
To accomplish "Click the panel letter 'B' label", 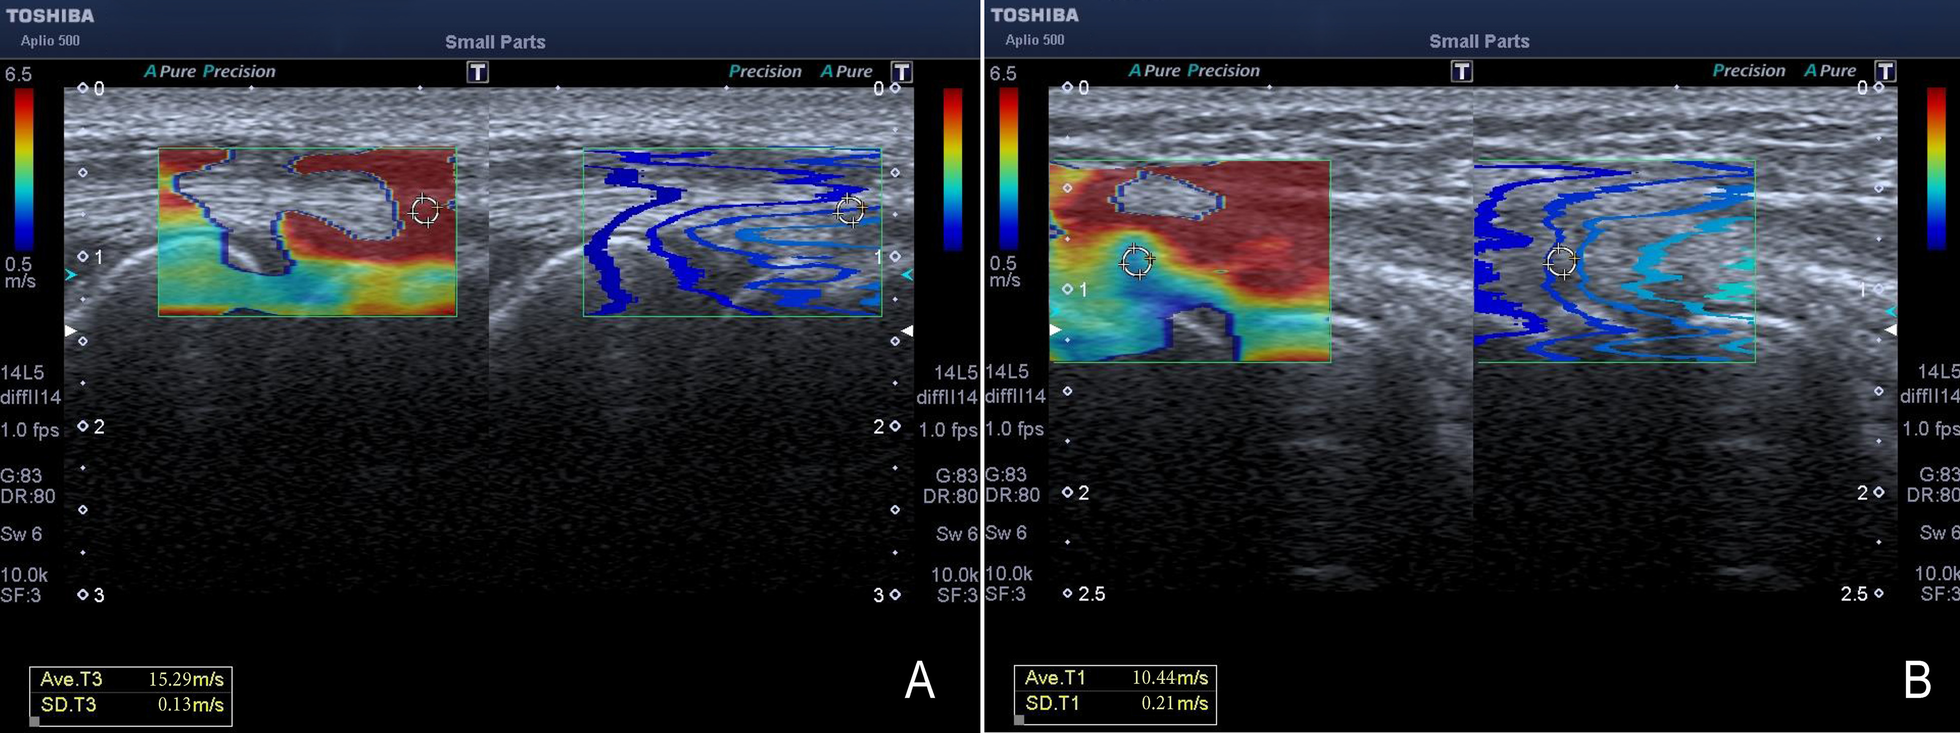I will tap(1917, 680).
